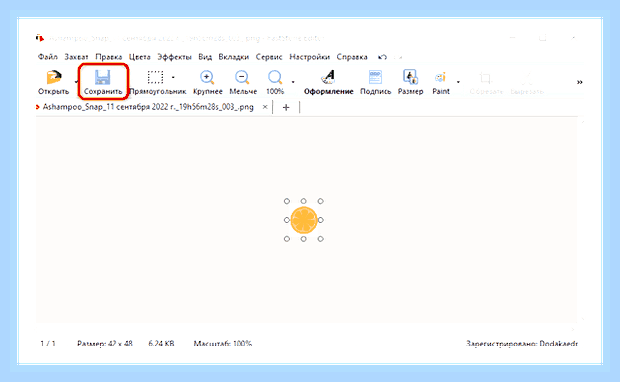620x382 pixels.
Task: Open the Вкладки menu
Action: pos(234,57)
